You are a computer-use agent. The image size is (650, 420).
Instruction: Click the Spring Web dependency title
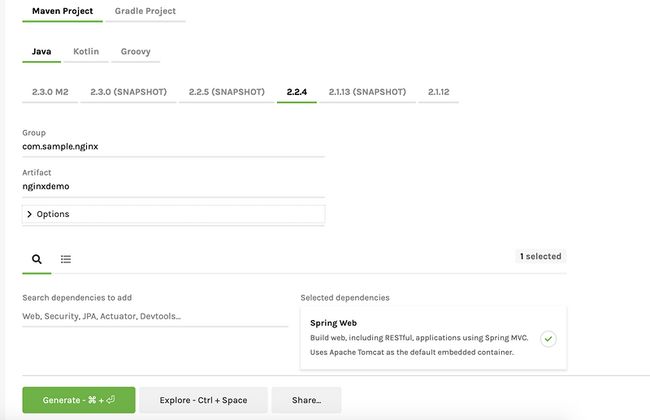coord(333,323)
